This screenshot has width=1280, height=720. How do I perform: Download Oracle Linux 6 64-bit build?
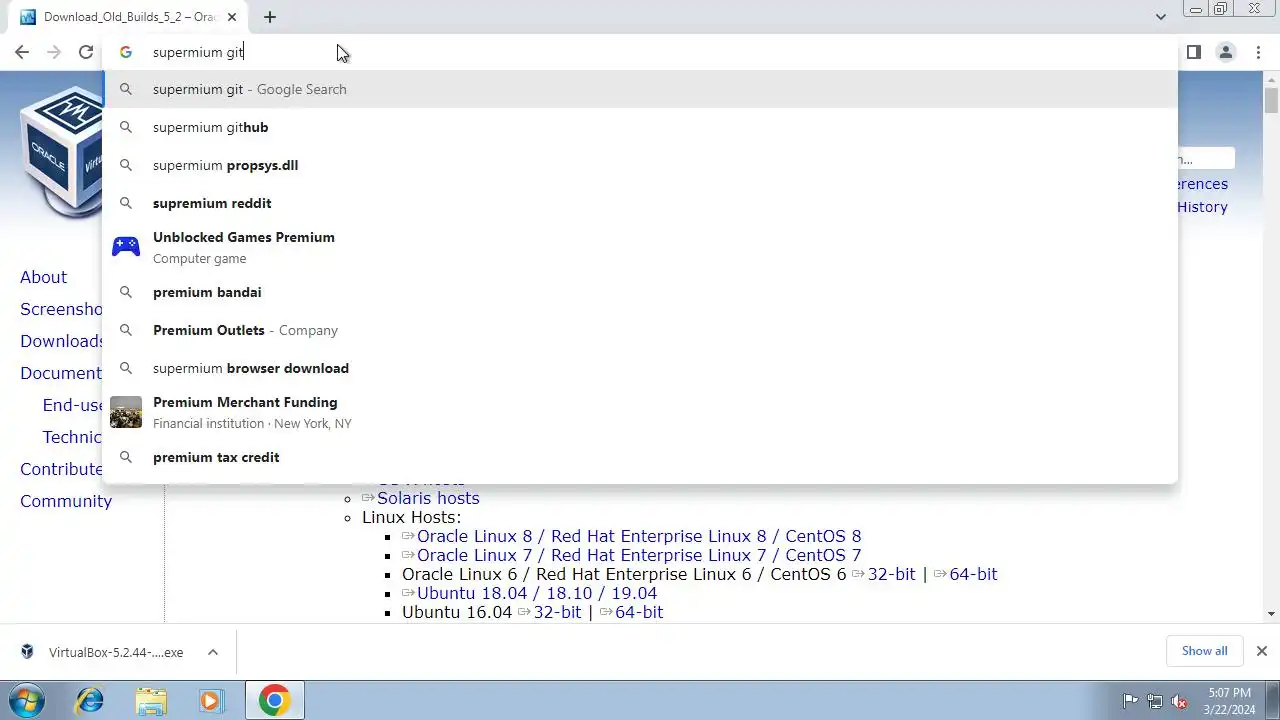pyautogui.click(x=973, y=574)
